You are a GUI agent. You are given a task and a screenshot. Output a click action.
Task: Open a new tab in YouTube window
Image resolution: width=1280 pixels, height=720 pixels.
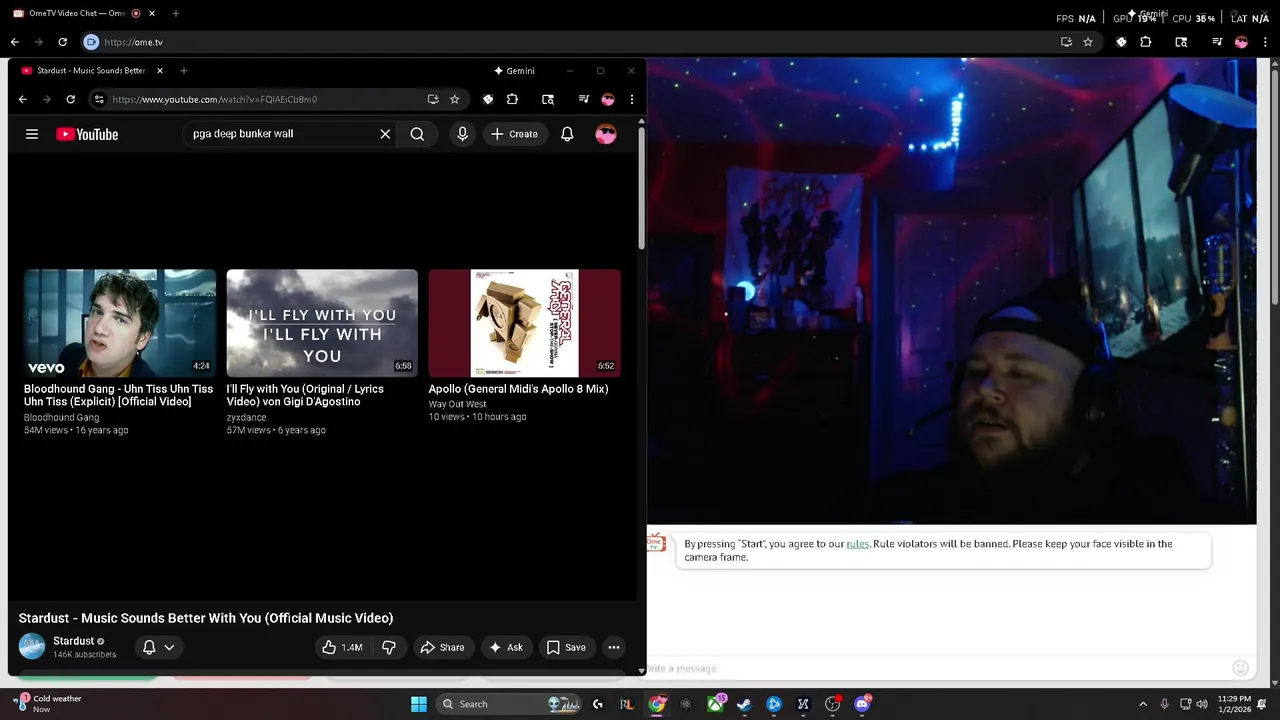(x=183, y=71)
